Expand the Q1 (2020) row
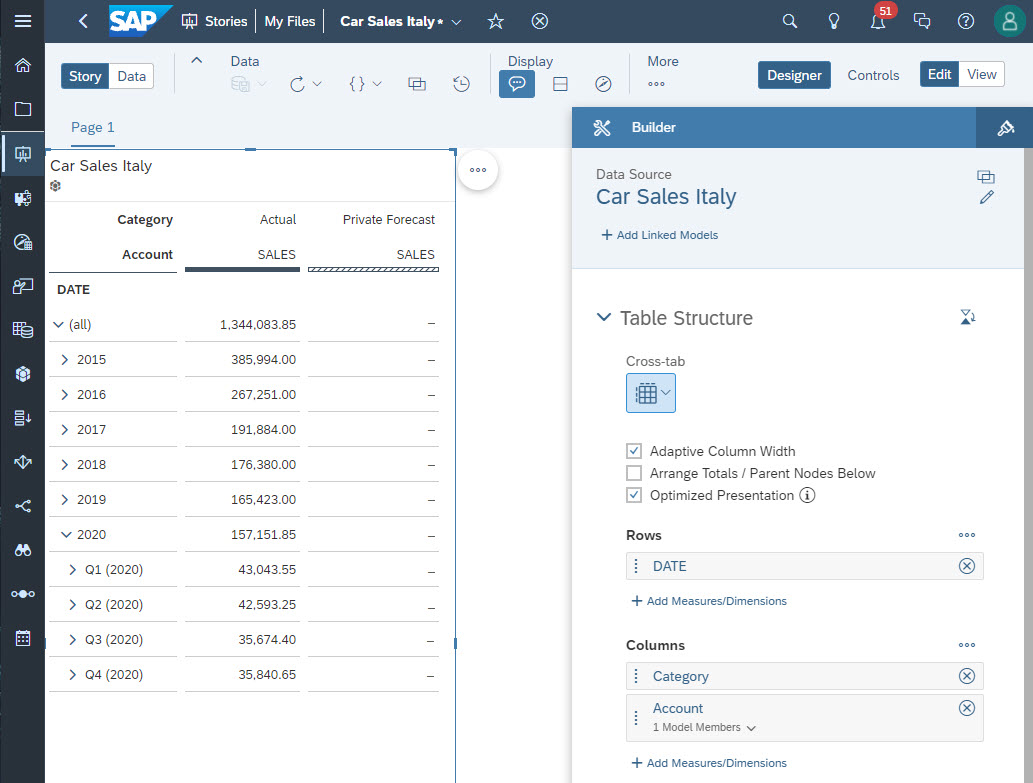This screenshot has width=1033, height=783. click(72, 570)
